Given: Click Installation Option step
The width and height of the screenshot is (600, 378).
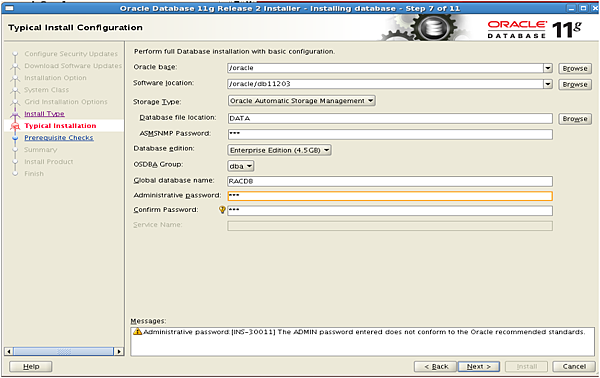Looking at the screenshot, I should coord(55,78).
